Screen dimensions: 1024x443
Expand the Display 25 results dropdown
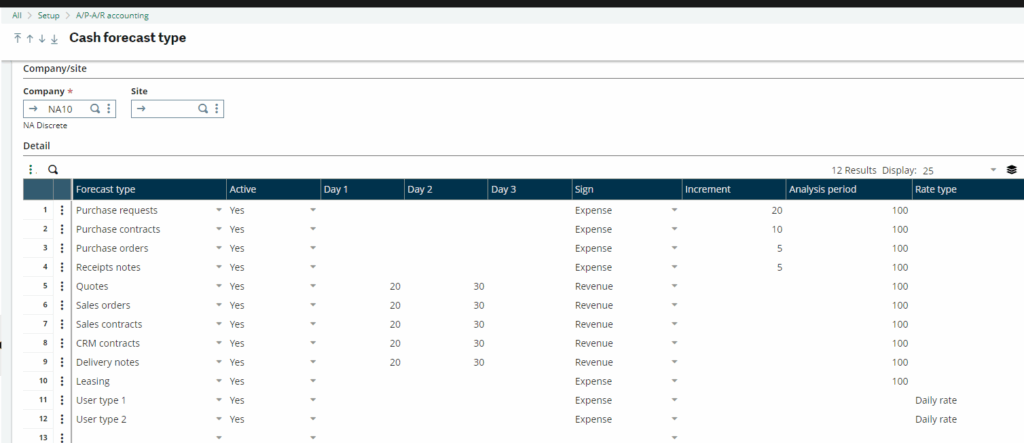coord(993,170)
